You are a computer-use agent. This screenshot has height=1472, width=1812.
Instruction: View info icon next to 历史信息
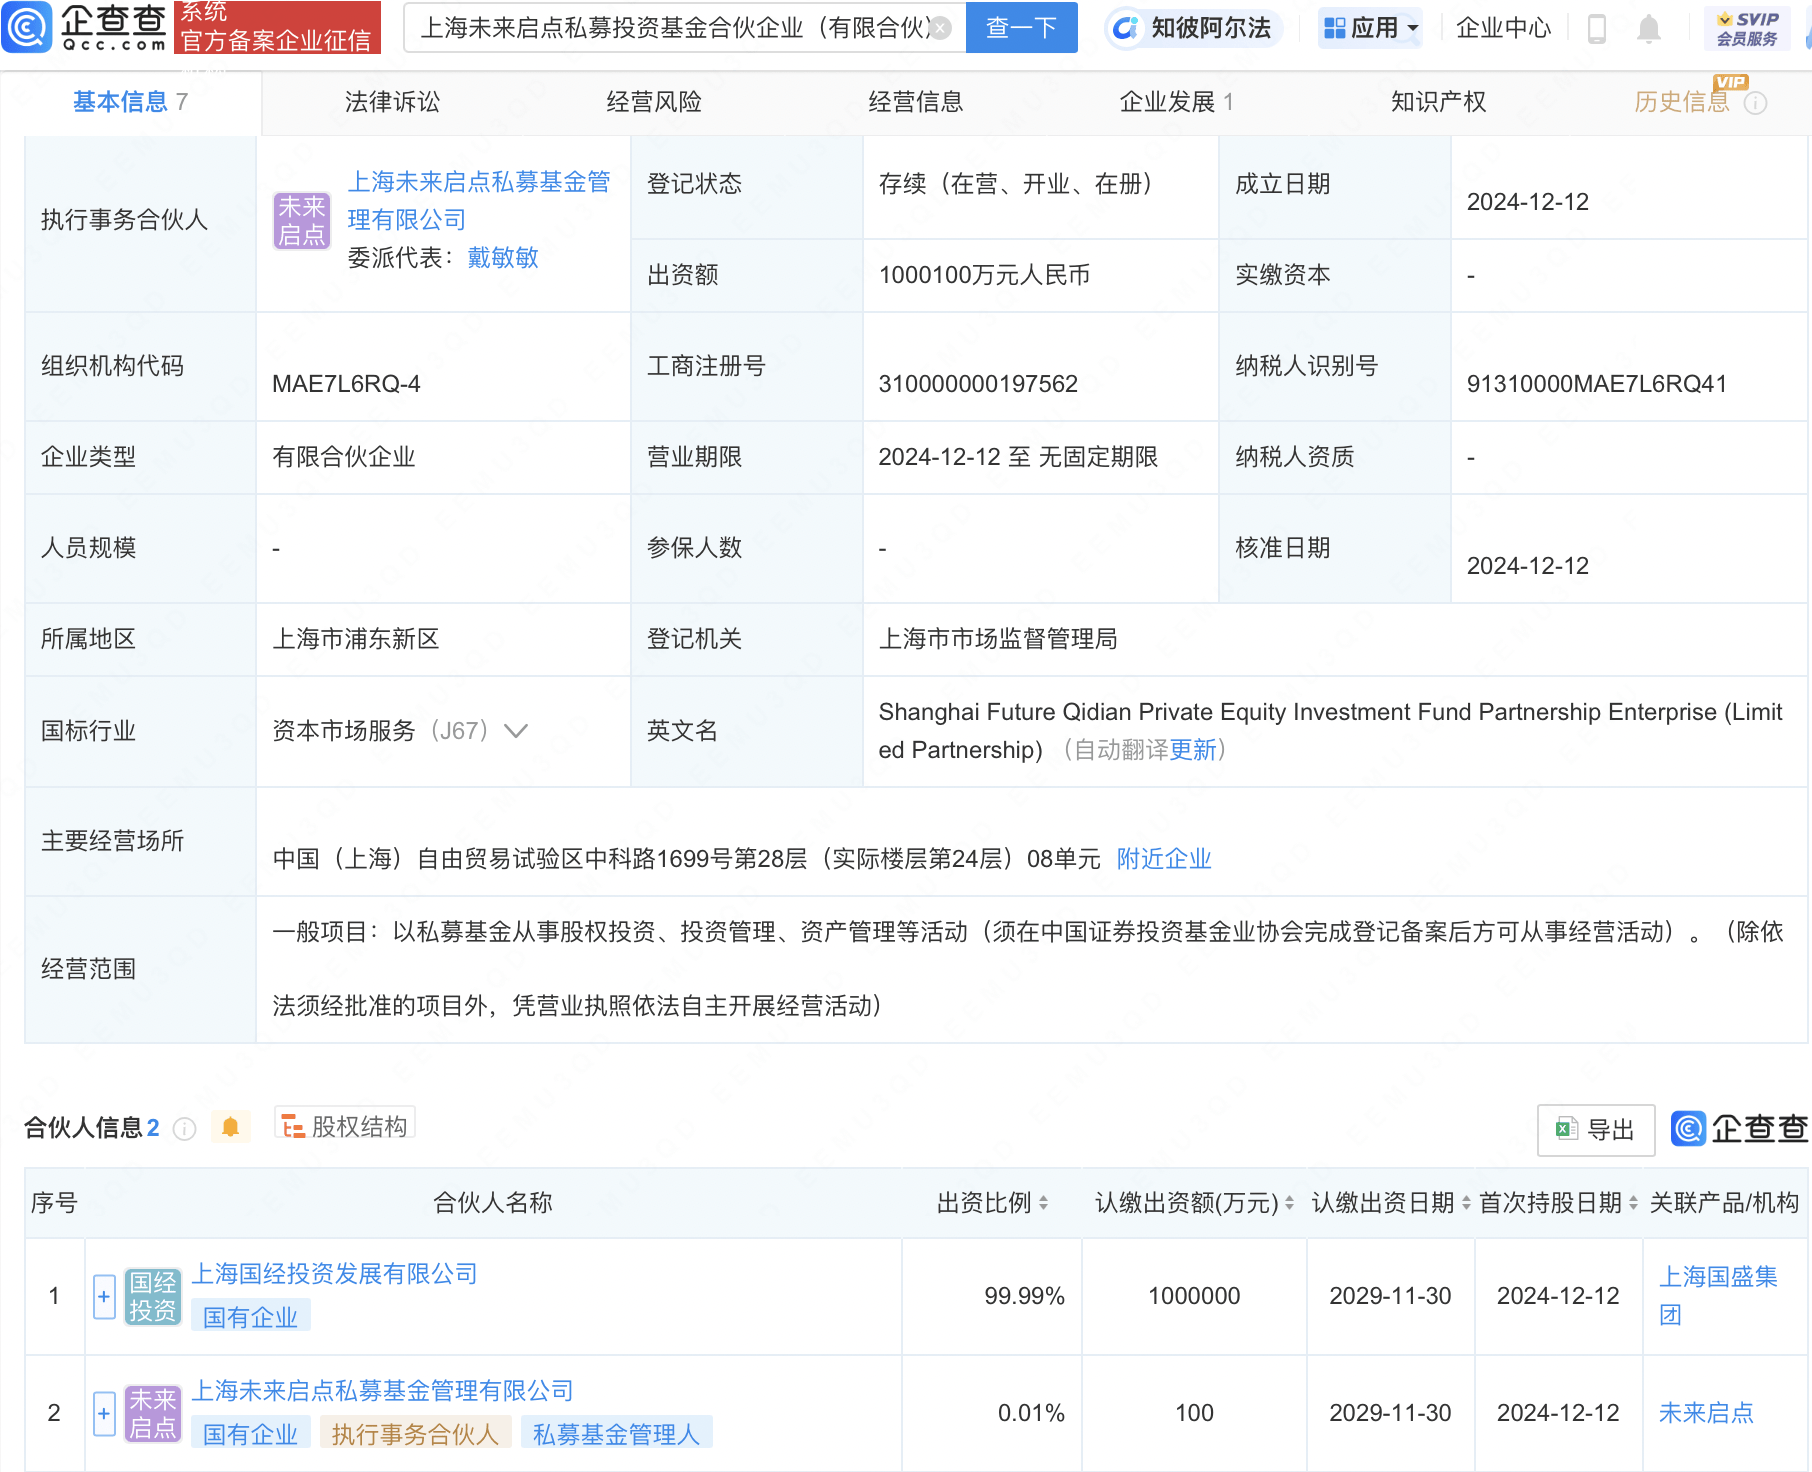[x=1756, y=103]
